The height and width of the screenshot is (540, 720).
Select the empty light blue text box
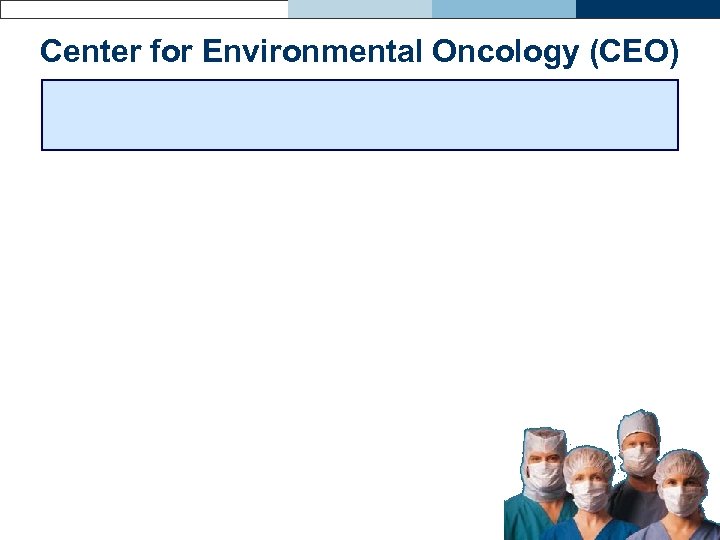coord(359,115)
